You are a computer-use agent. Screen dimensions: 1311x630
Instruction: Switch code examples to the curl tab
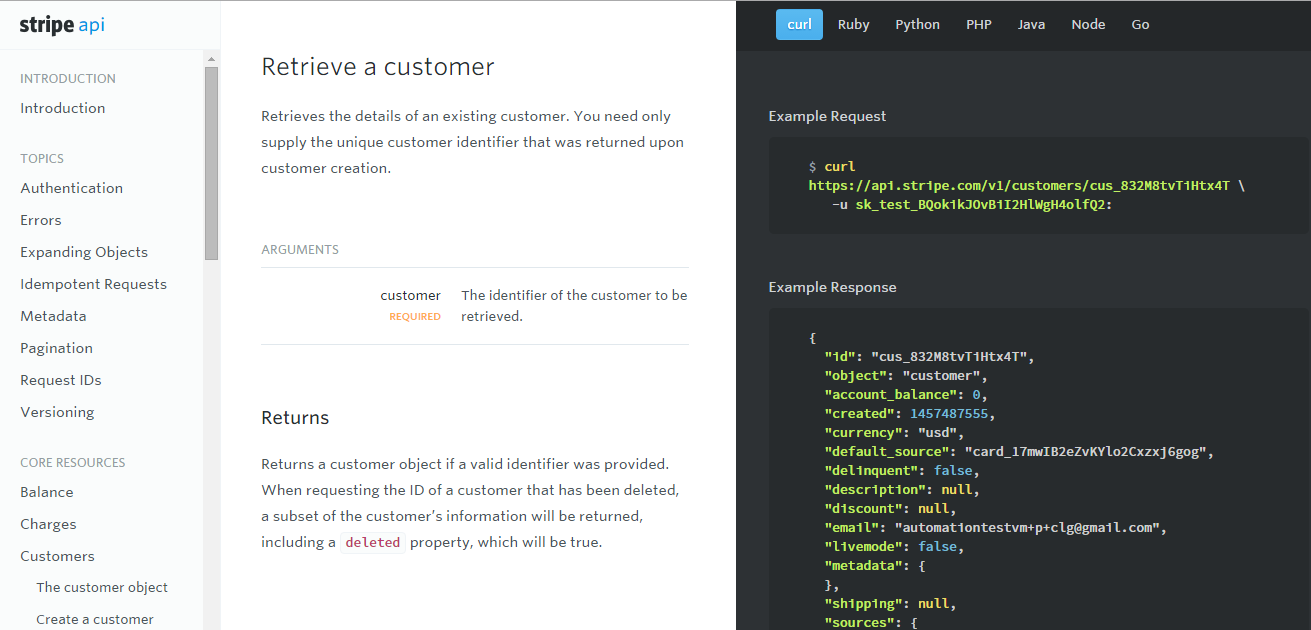[x=799, y=25]
